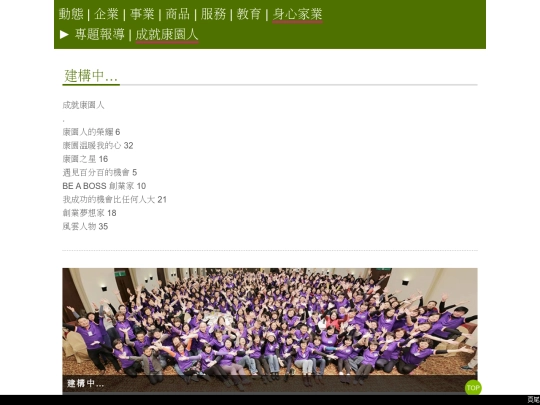
Task: Open the 服務 menu item
Action: click(x=213, y=14)
